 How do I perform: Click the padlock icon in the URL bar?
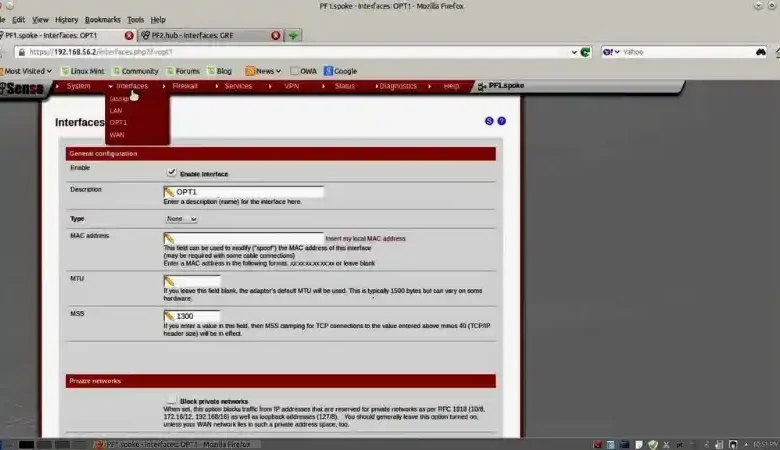pos(21,52)
